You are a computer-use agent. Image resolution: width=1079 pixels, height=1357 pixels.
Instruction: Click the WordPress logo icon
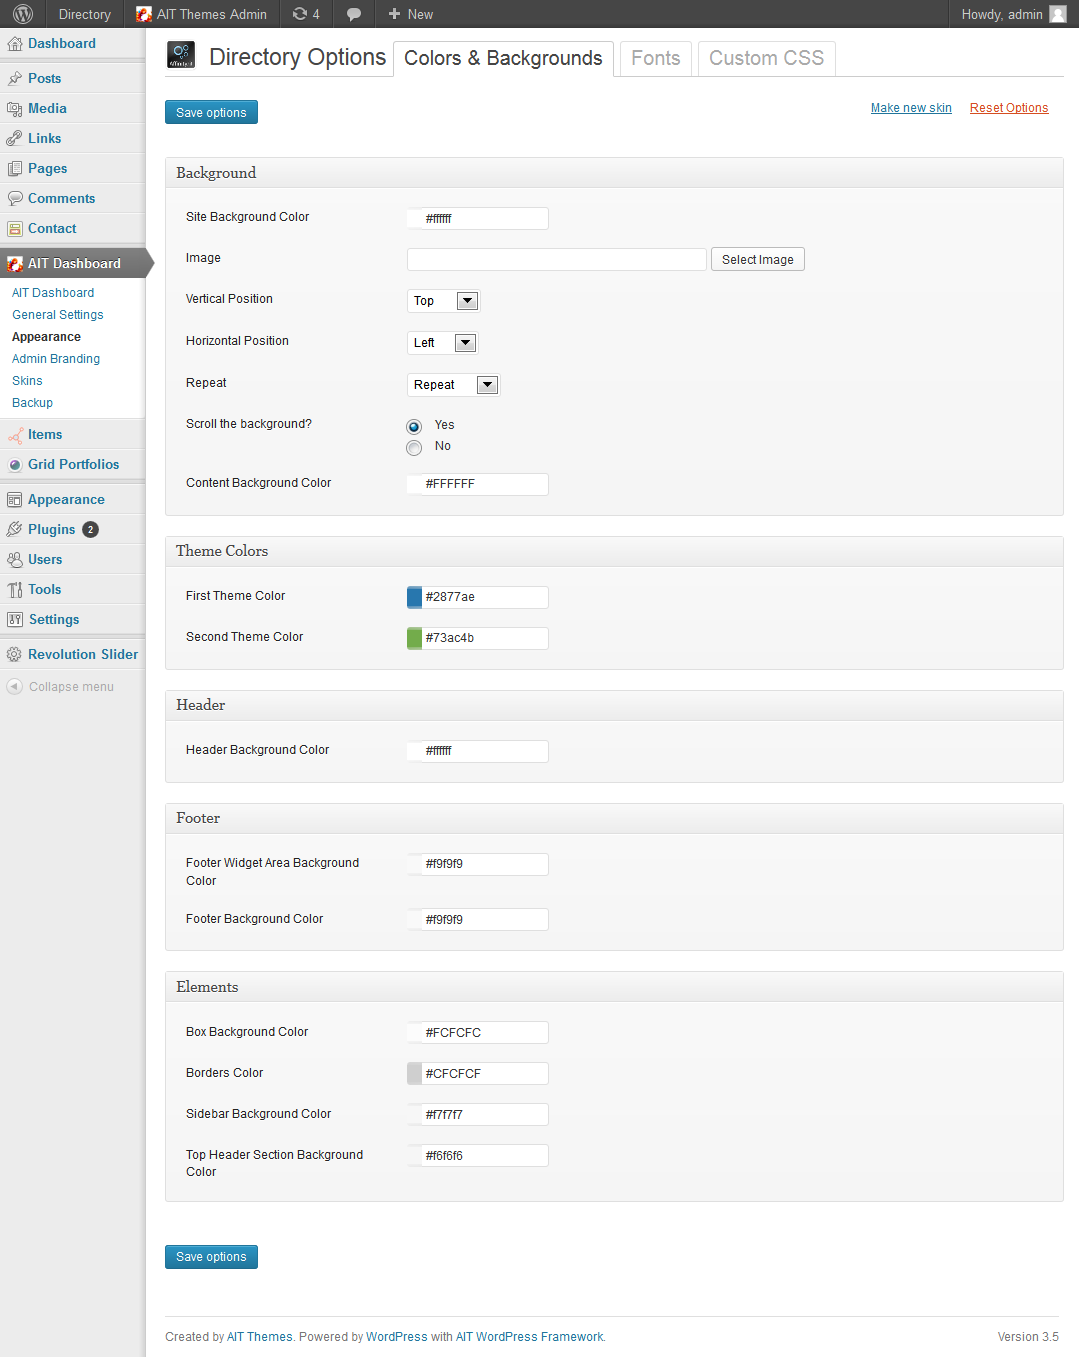pos(23,14)
